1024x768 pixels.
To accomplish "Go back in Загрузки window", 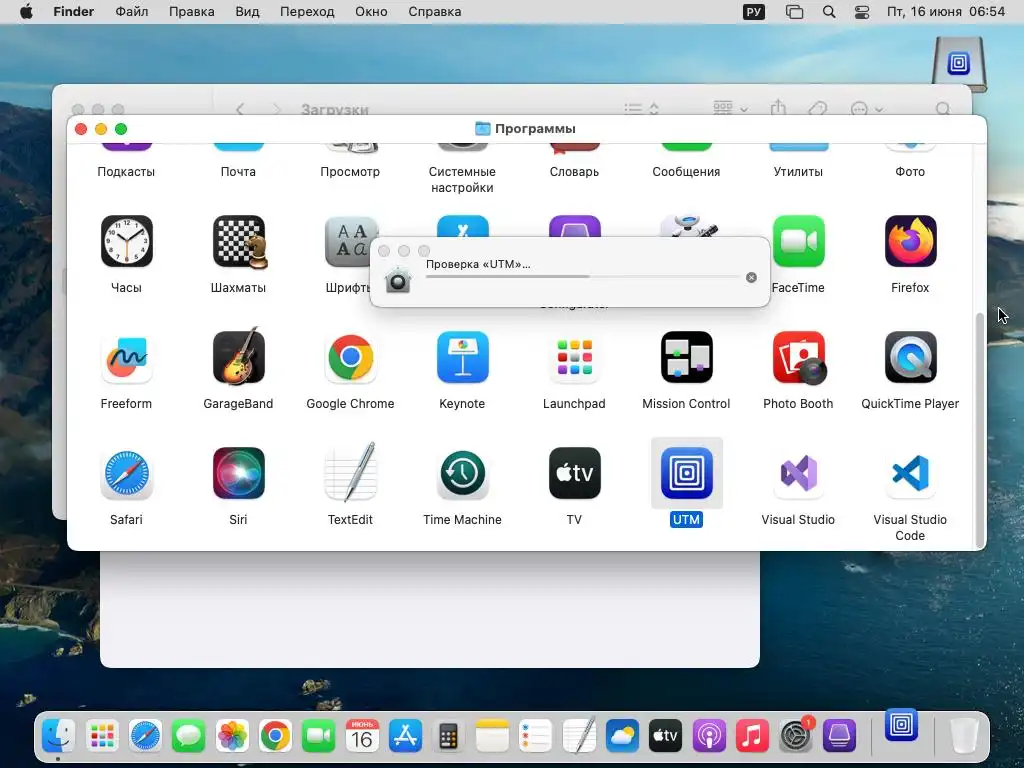I will [240, 108].
